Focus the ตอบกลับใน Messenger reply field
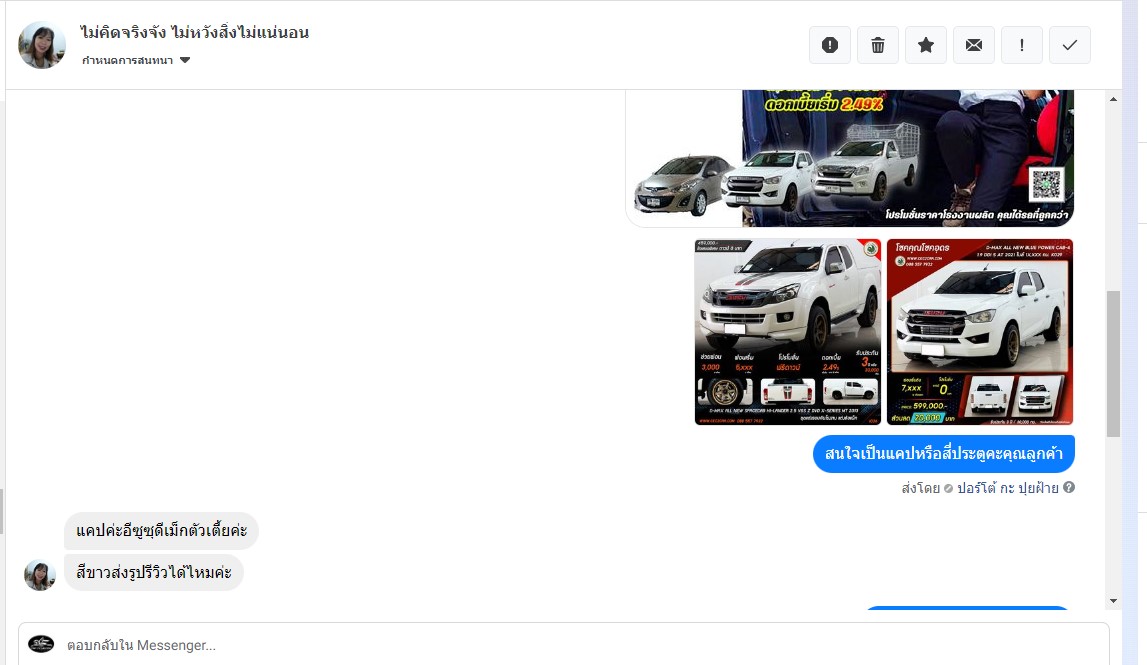This screenshot has width=1147, height=665. 563,645
